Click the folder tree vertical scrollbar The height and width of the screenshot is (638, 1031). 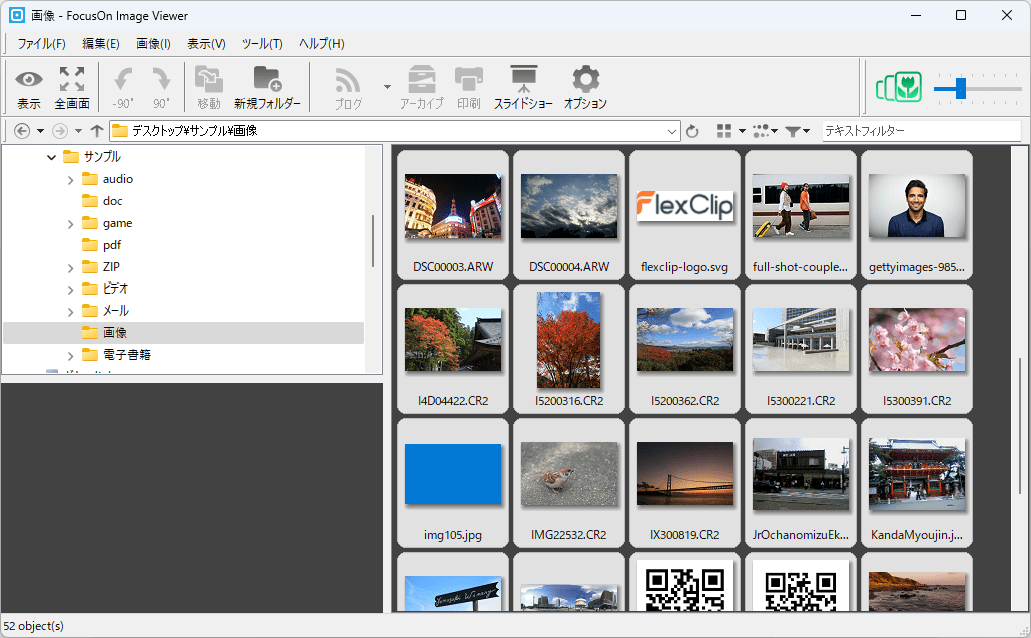[373, 241]
